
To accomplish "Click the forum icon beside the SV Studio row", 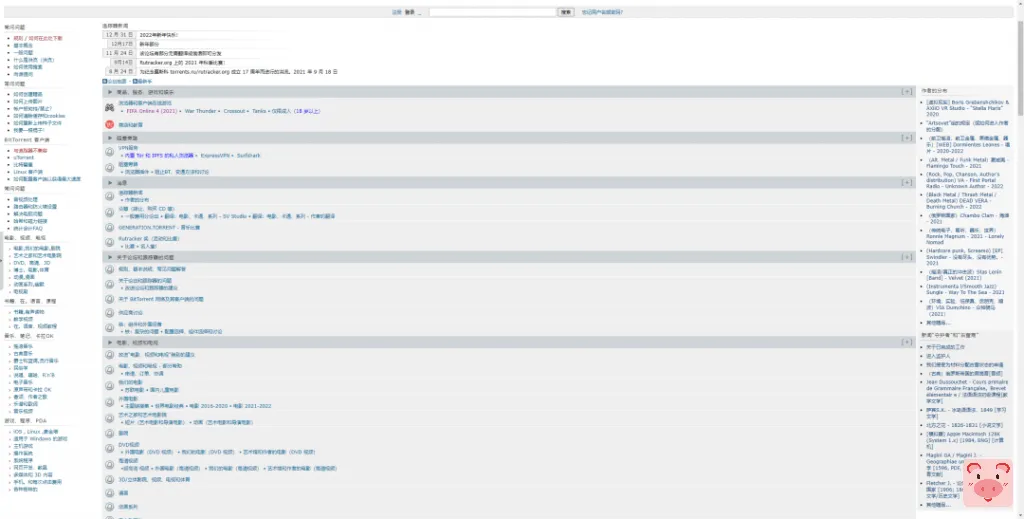I will 110,212.
